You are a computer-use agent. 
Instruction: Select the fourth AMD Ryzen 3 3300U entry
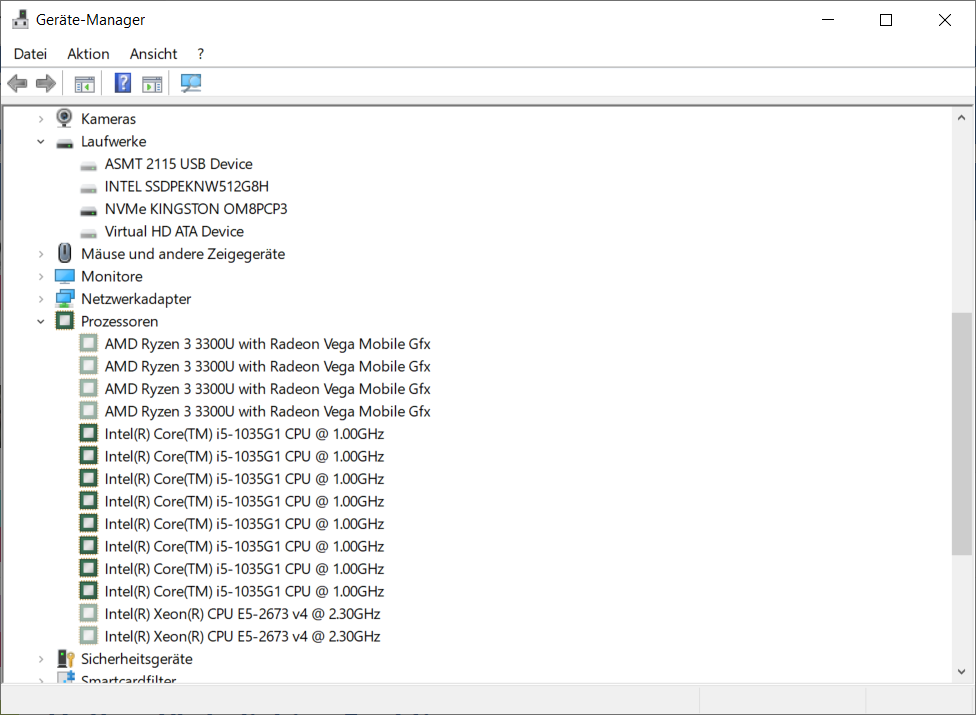point(268,411)
